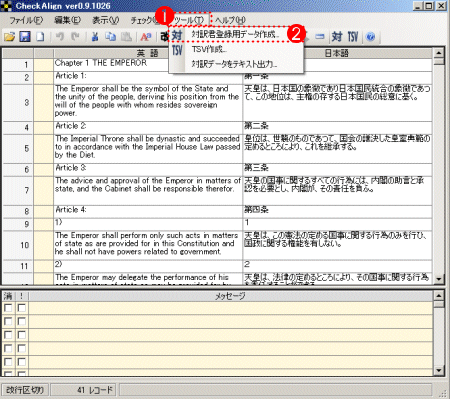Click the message pane scroll-down arrow

tap(439, 370)
